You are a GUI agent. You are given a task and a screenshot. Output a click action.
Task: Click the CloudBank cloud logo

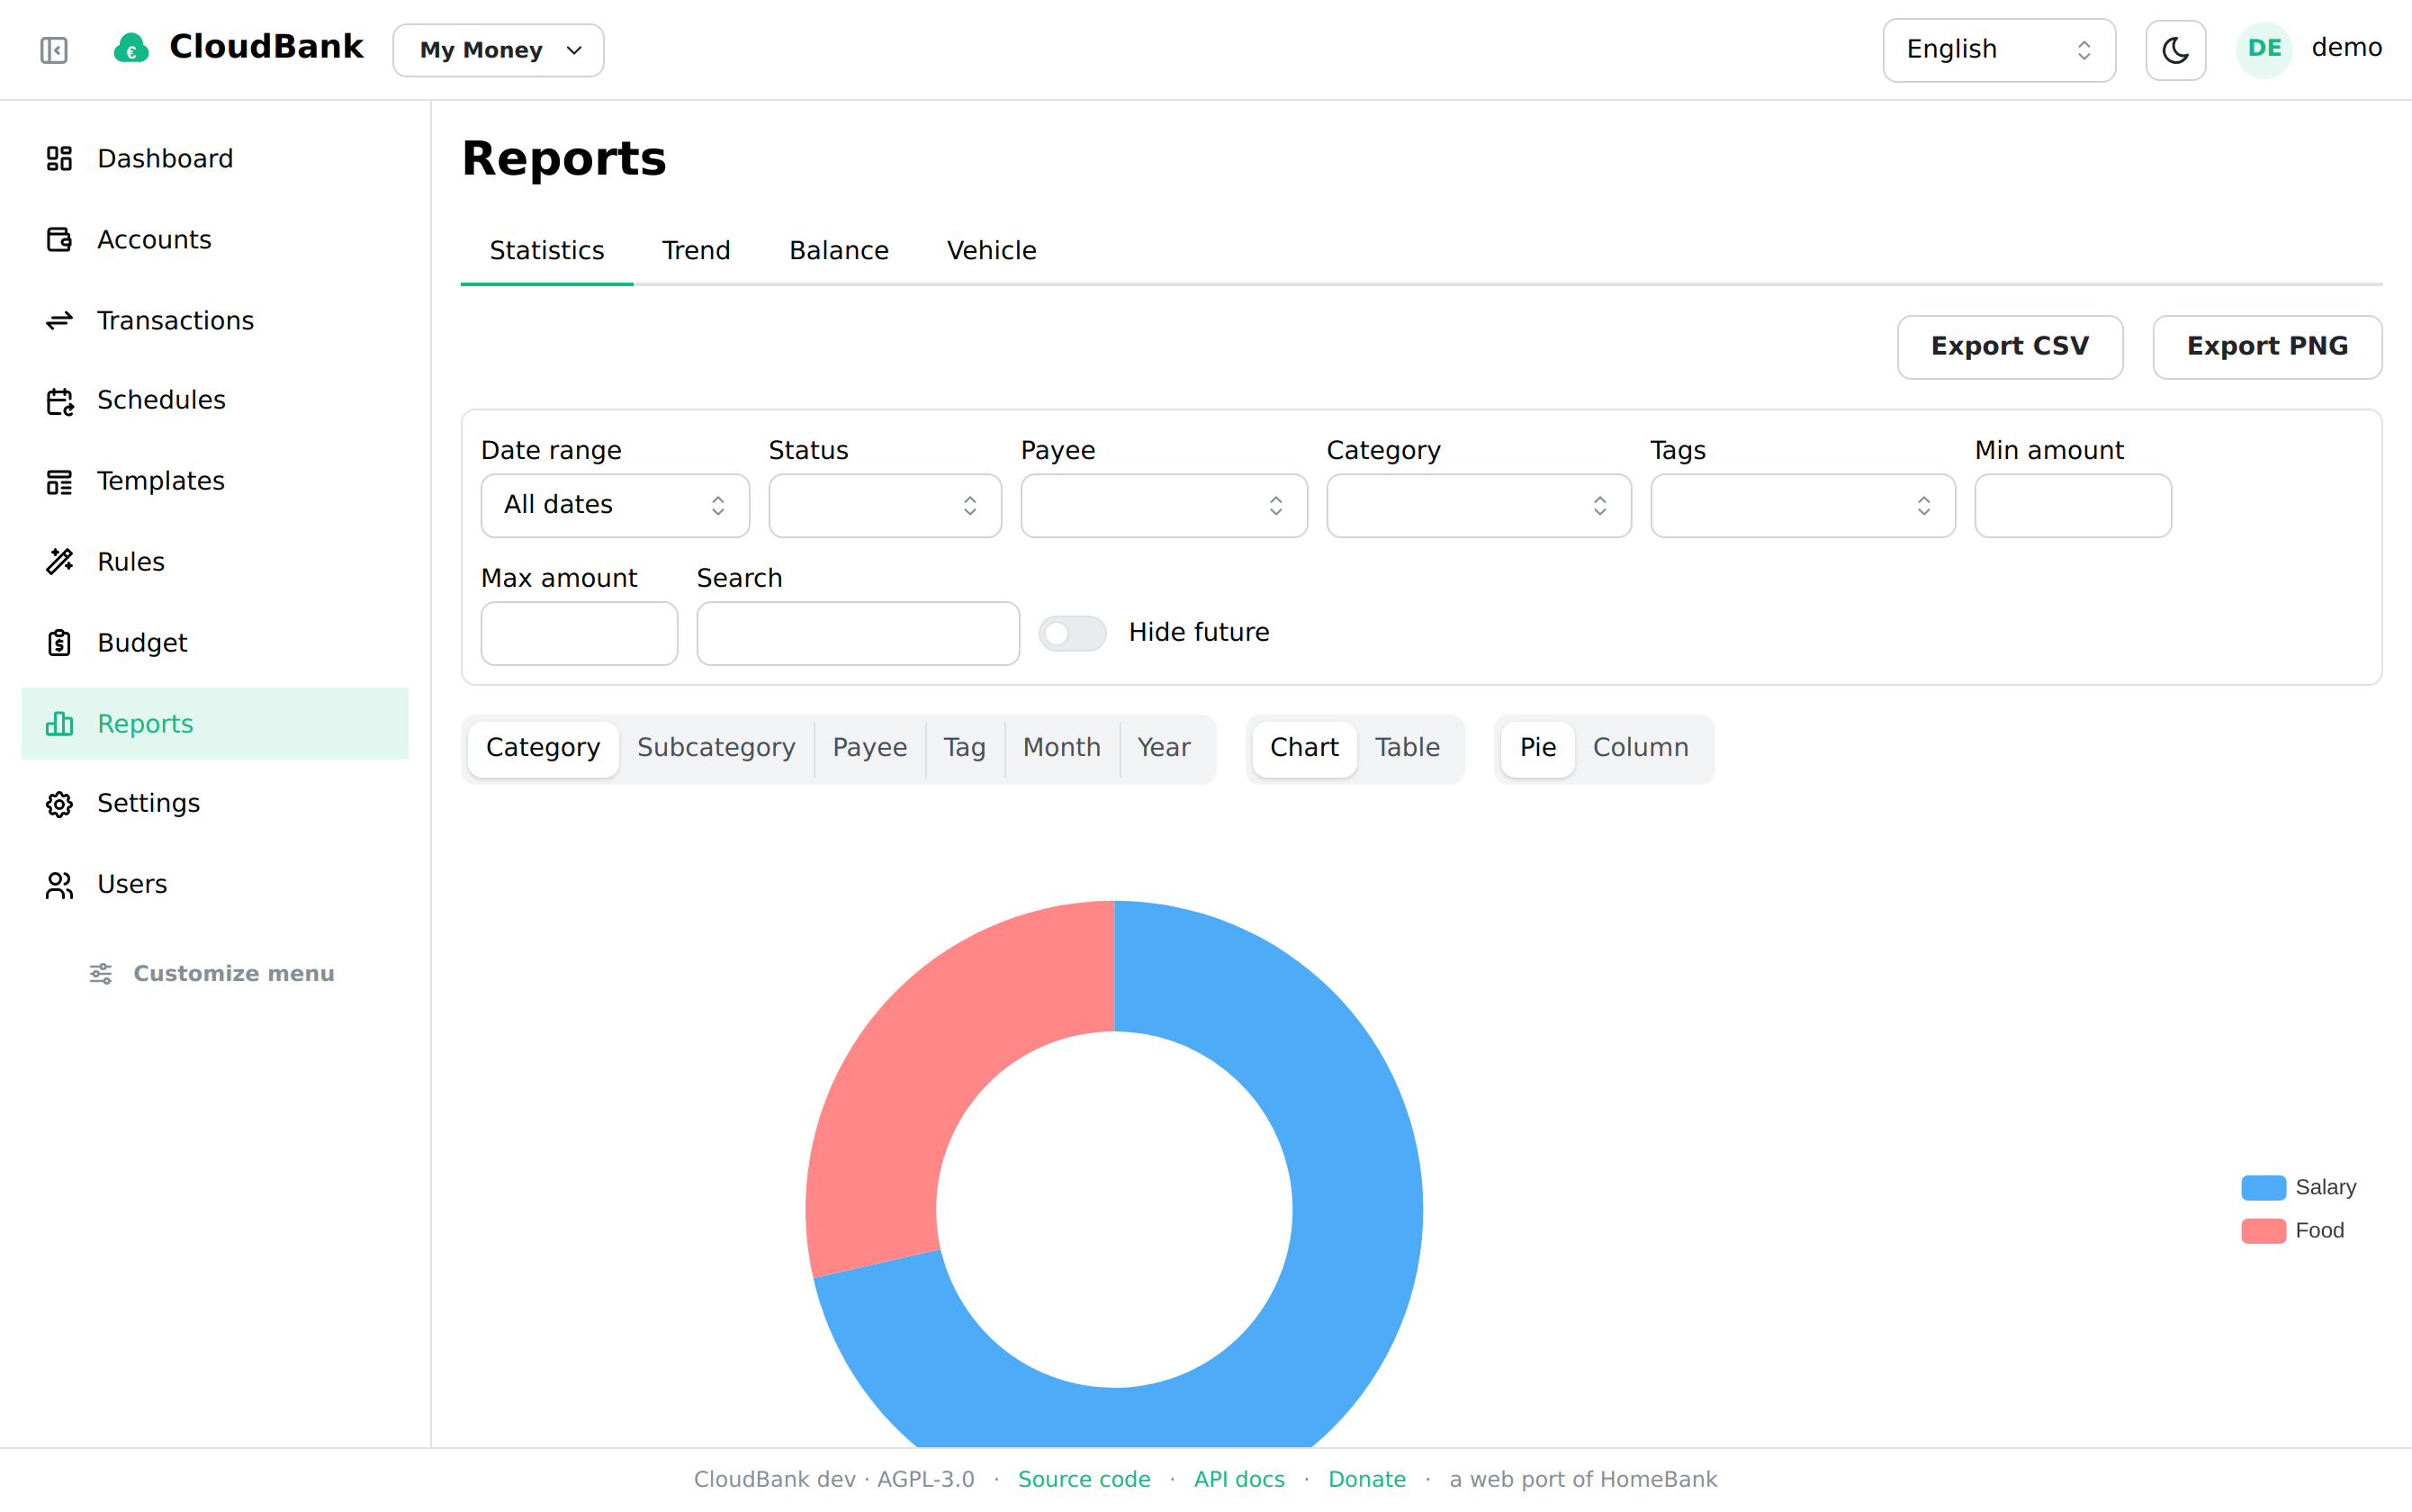click(131, 48)
